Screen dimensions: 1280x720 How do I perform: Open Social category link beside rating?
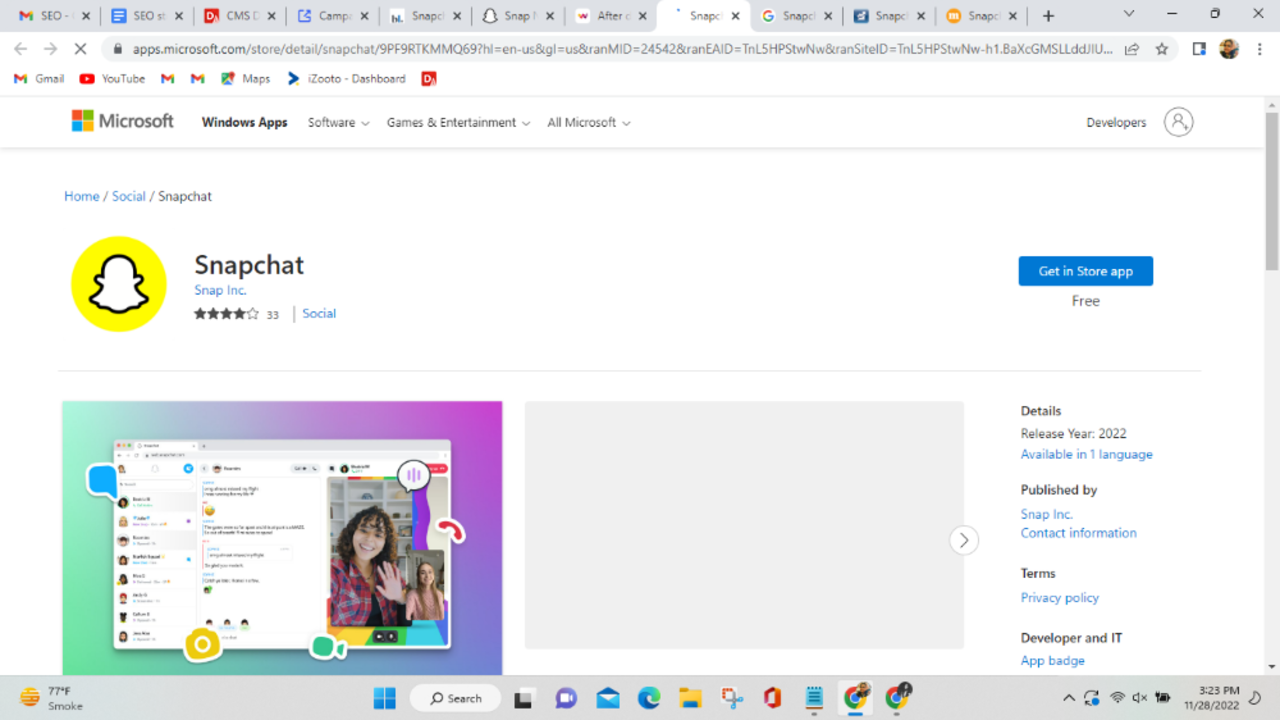(319, 313)
